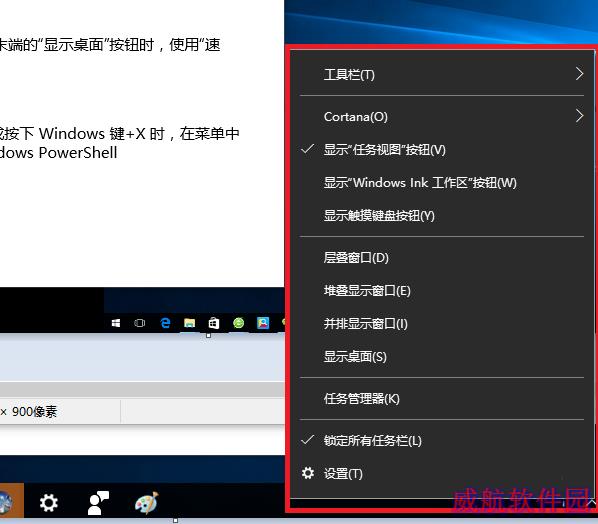Expand the 工具栏(T) submenu arrow
The height and width of the screenshot is (524, 598).
coord(579,74)
